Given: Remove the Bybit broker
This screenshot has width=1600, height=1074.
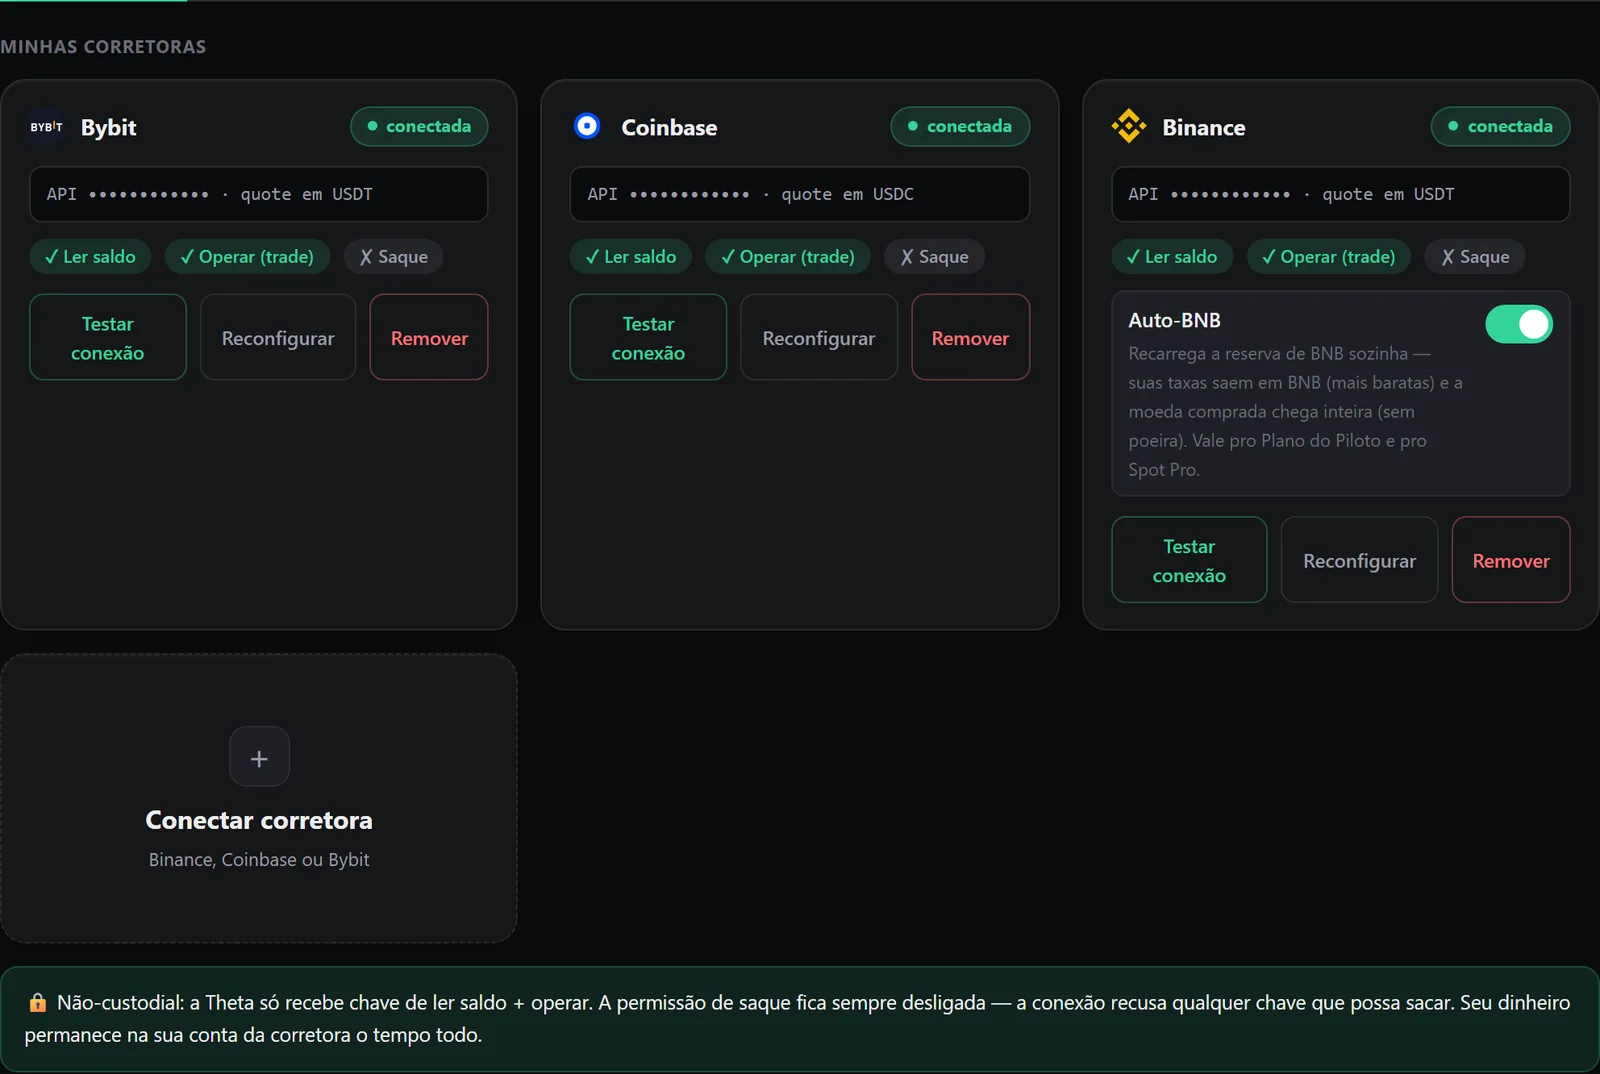Looking at the screenshot, I should (x=429, y=337).
